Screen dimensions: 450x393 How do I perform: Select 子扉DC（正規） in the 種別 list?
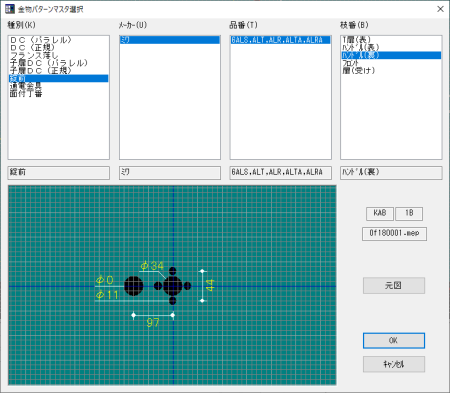[x=58, y=71]
